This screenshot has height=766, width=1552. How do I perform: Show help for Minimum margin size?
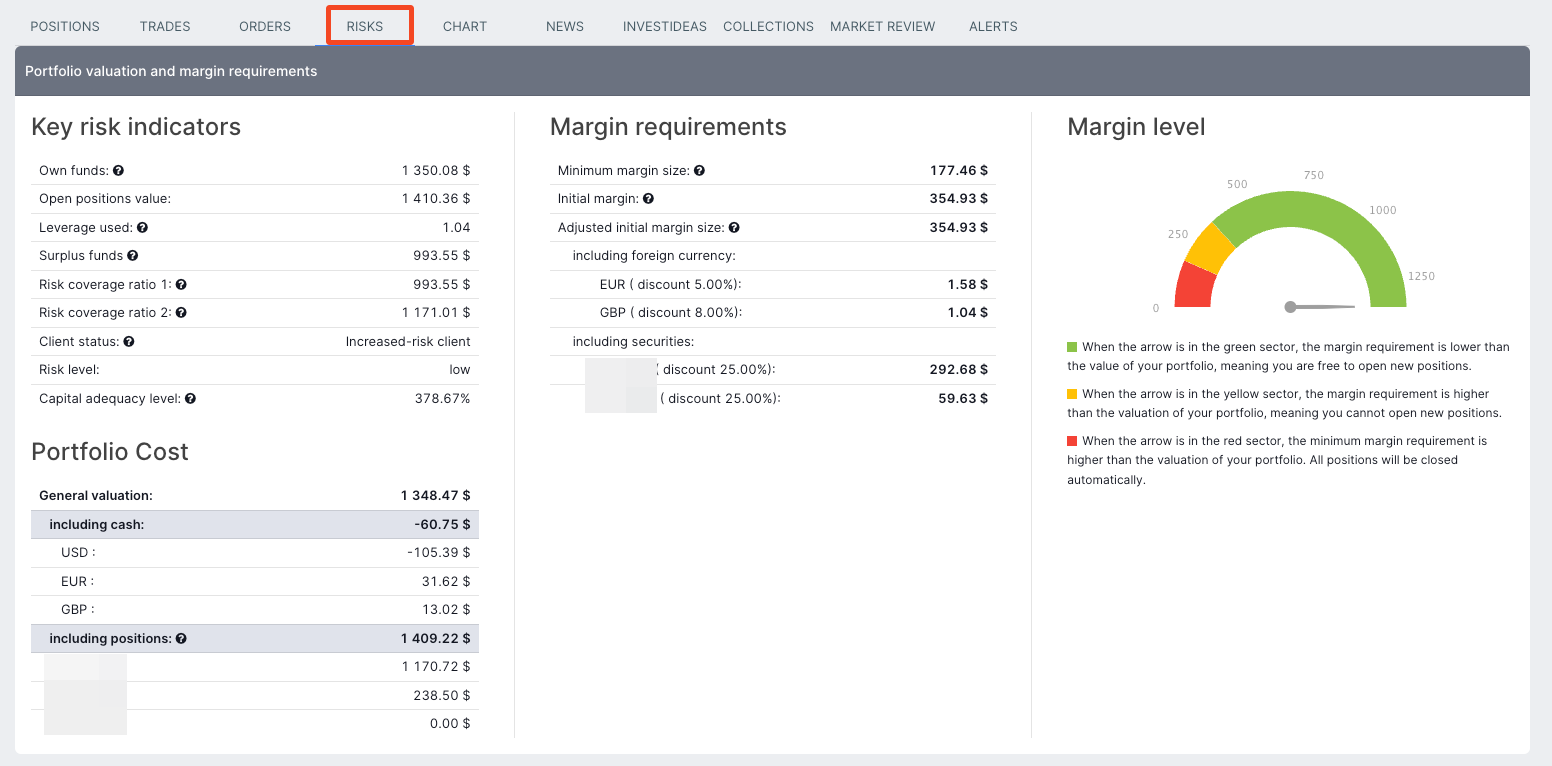[699, 171]
